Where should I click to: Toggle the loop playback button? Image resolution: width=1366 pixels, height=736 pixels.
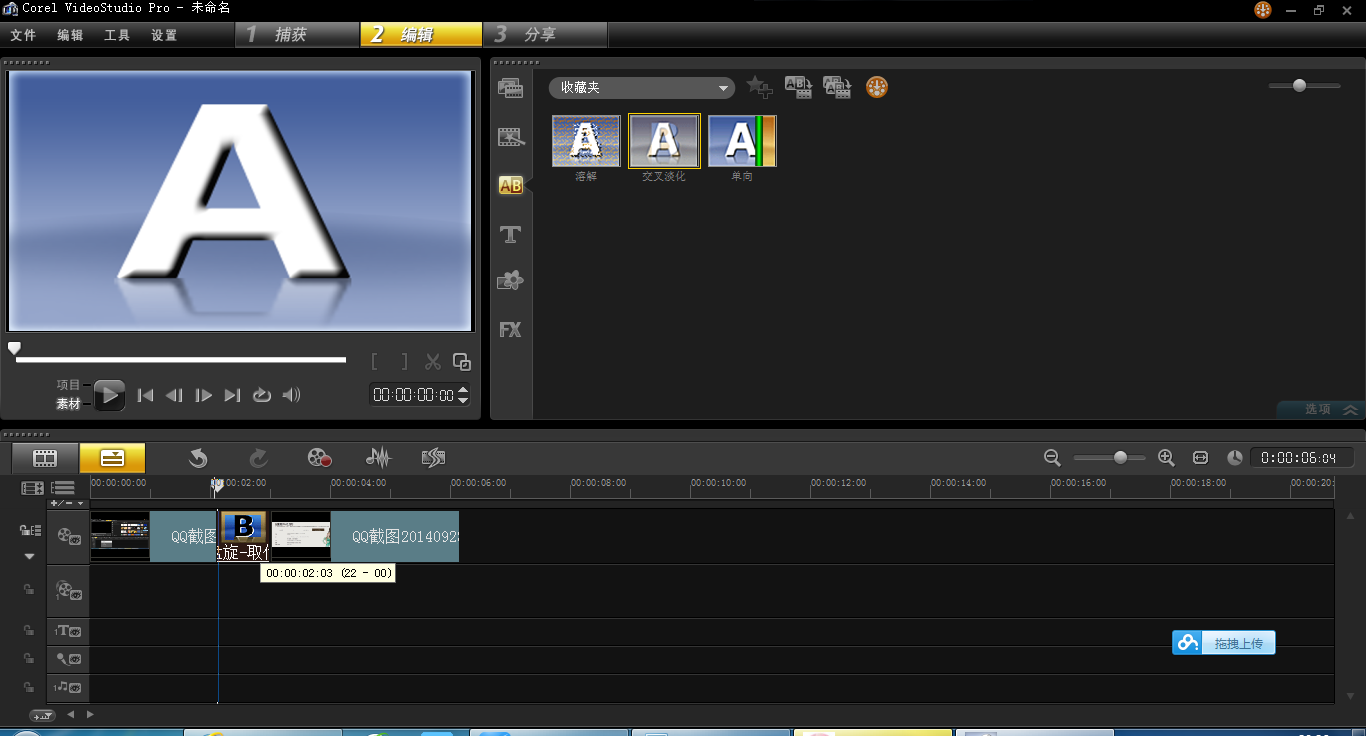click(x=262, y=395)
